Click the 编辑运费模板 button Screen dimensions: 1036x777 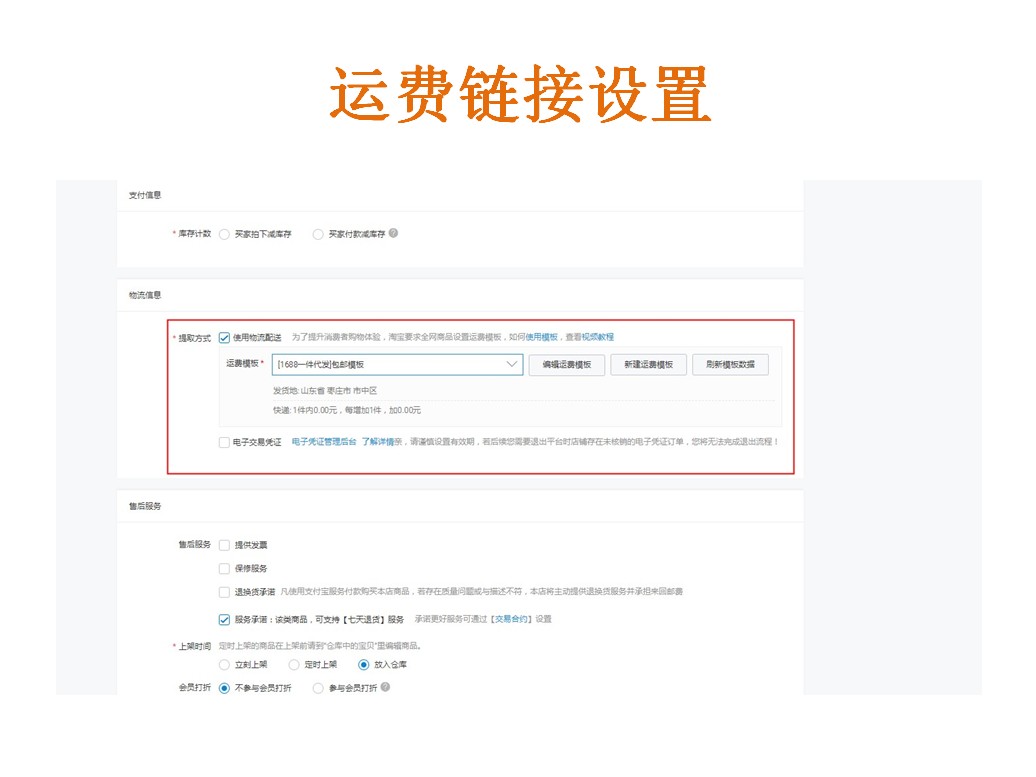(x=568, y=363)
